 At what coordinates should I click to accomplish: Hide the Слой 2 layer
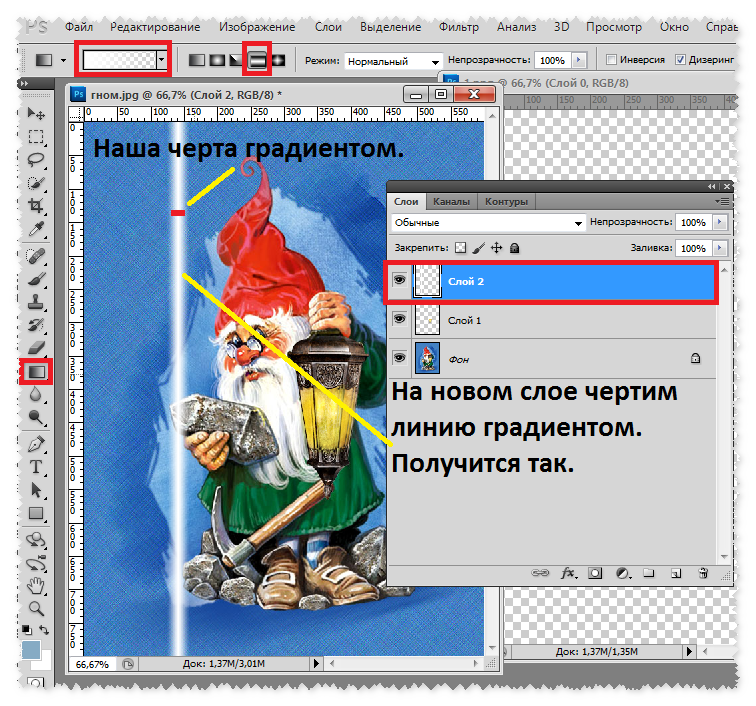pyautogui.click(x=399, y=280)
